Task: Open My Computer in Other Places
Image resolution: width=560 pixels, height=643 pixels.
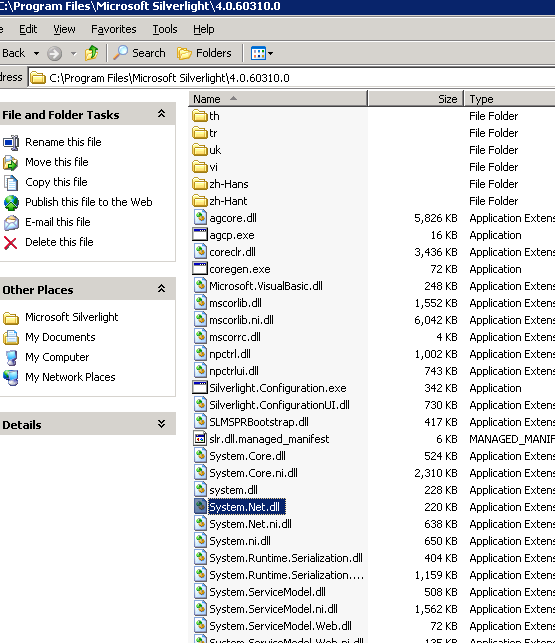Action: point(57,357)
